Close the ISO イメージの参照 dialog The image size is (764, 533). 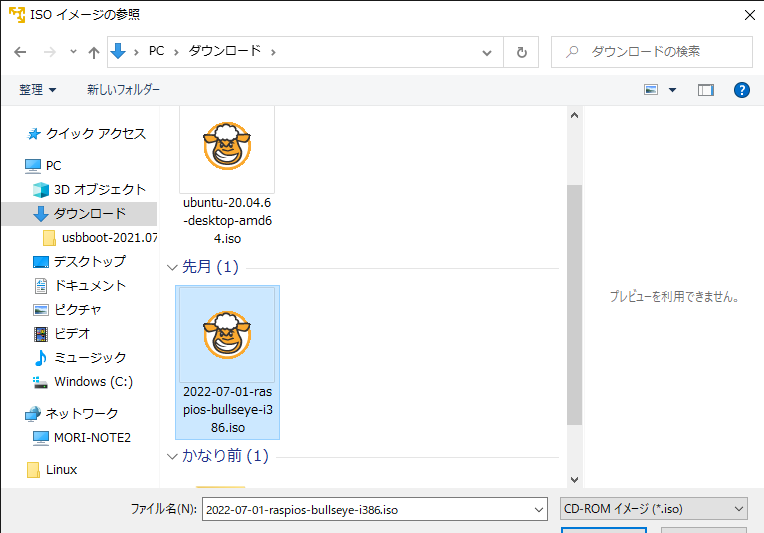[x=750, y=15]
